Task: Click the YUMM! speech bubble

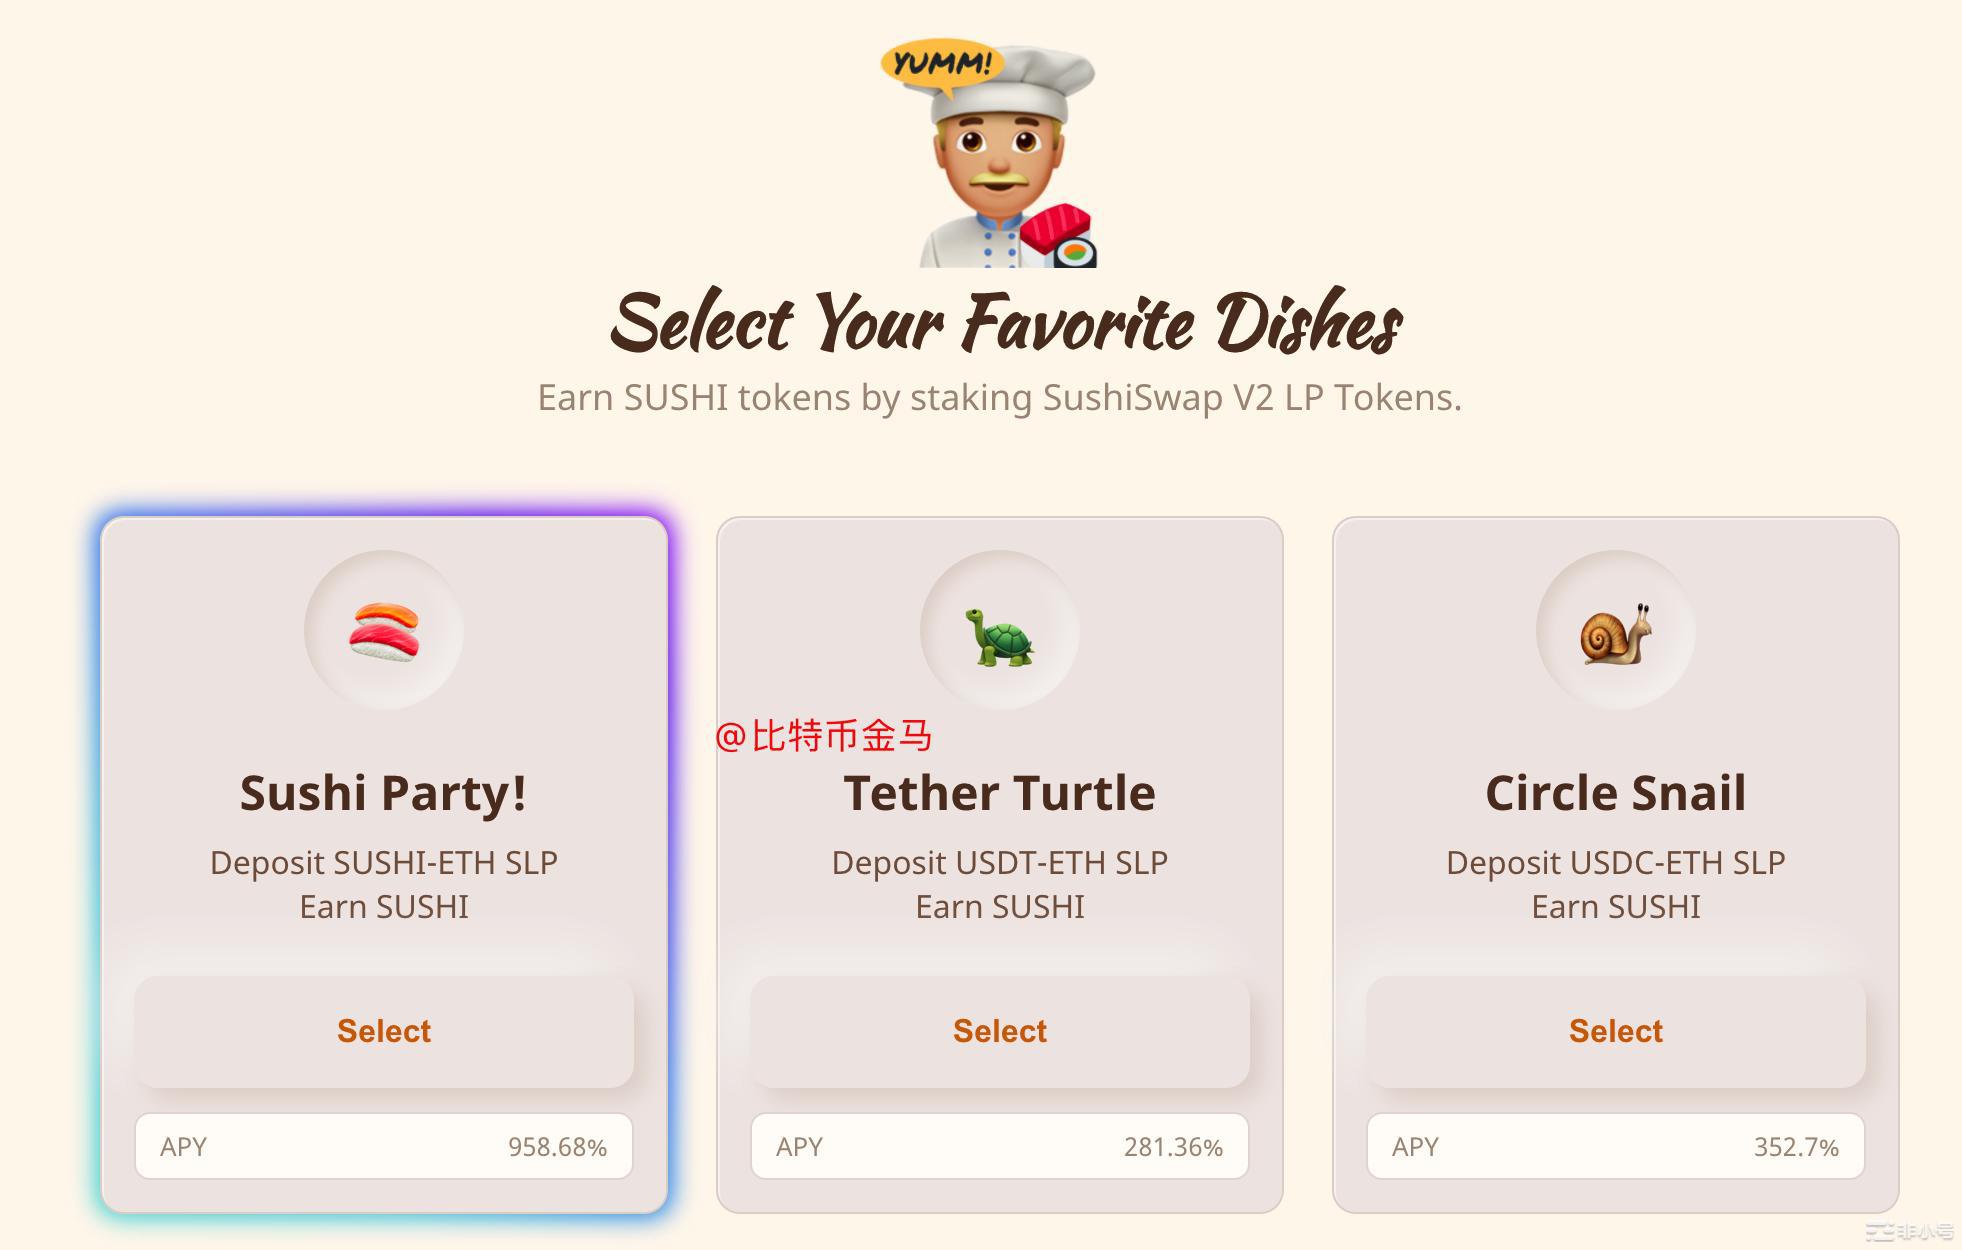Action: coord(941,63)
